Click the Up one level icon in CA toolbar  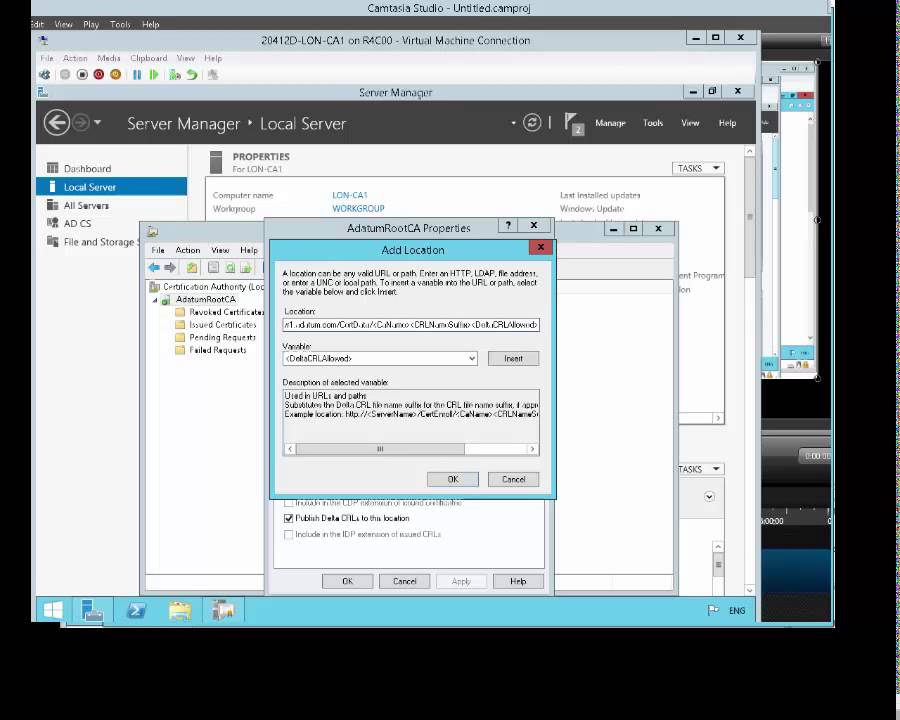coord(192,268)
